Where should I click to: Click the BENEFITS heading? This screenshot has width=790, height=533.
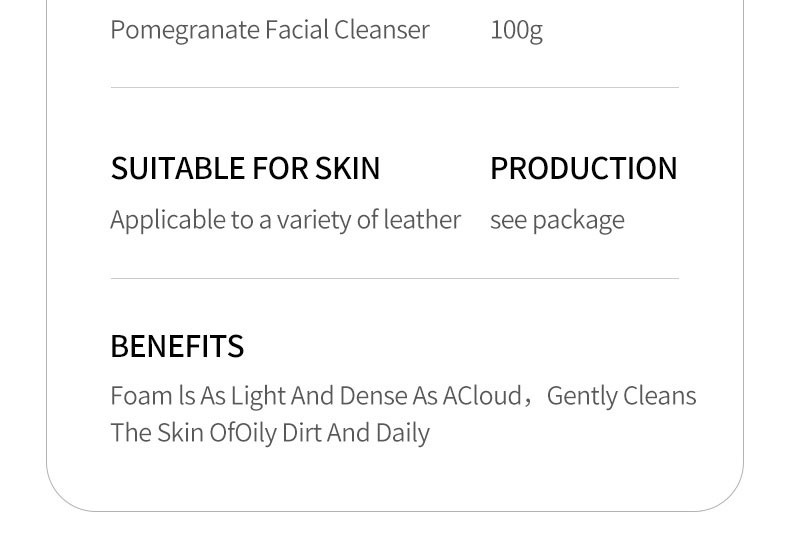tap(177, 346)
